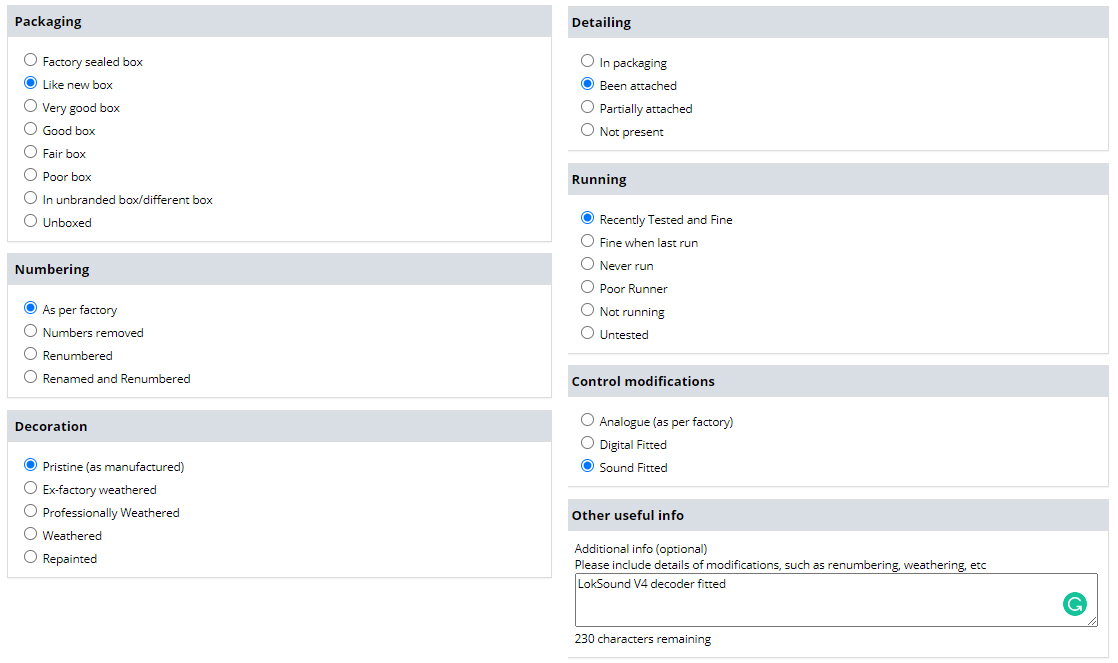The image size is (1118, 663).
Task: Click the Grammarly icon in the text area
Action: tap(1074, 604)
